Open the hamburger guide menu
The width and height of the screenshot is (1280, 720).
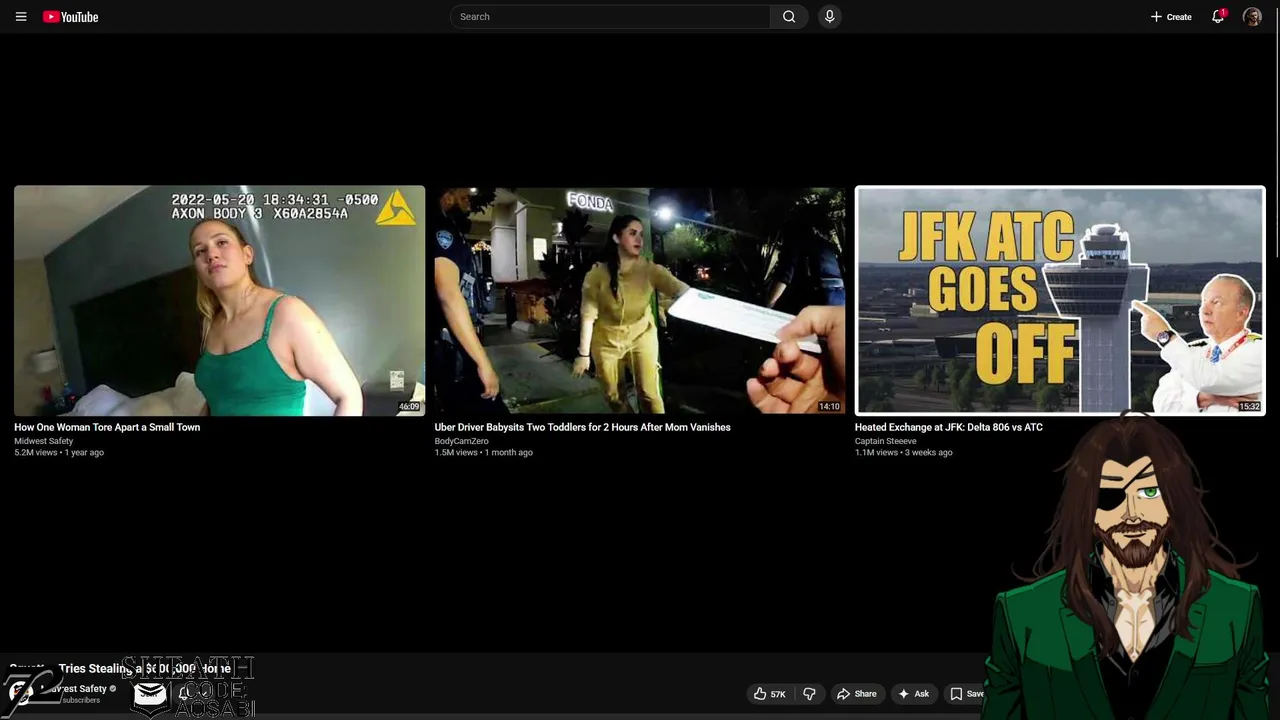click(x=21, y=17)
